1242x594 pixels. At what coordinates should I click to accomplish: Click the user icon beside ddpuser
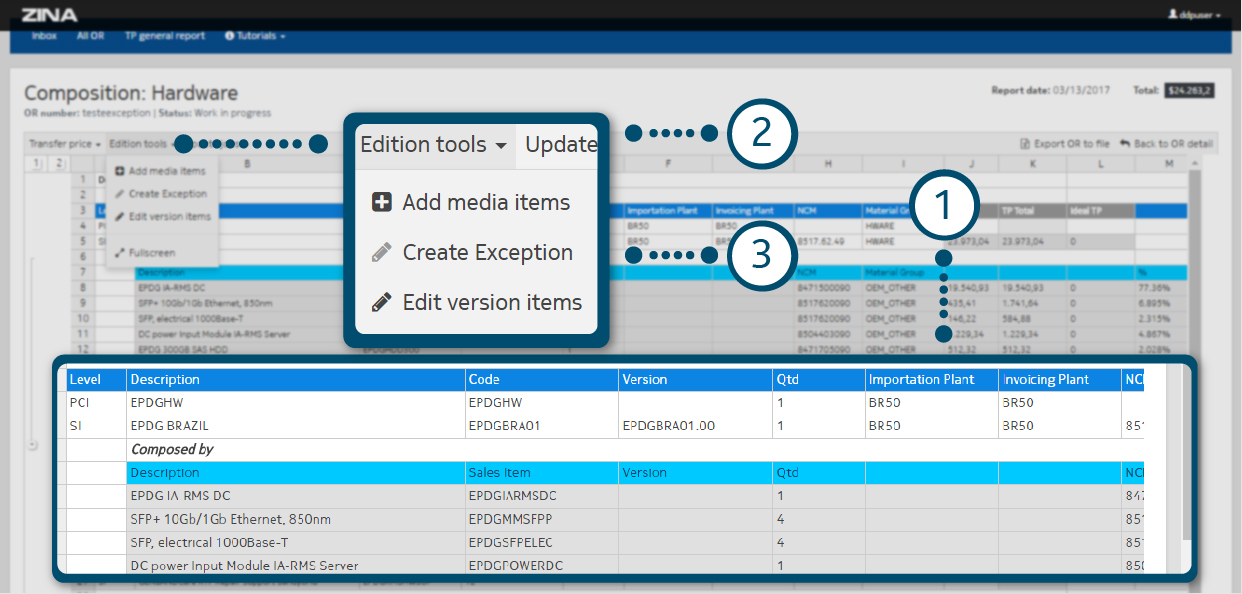click(x=1172, y=15)
